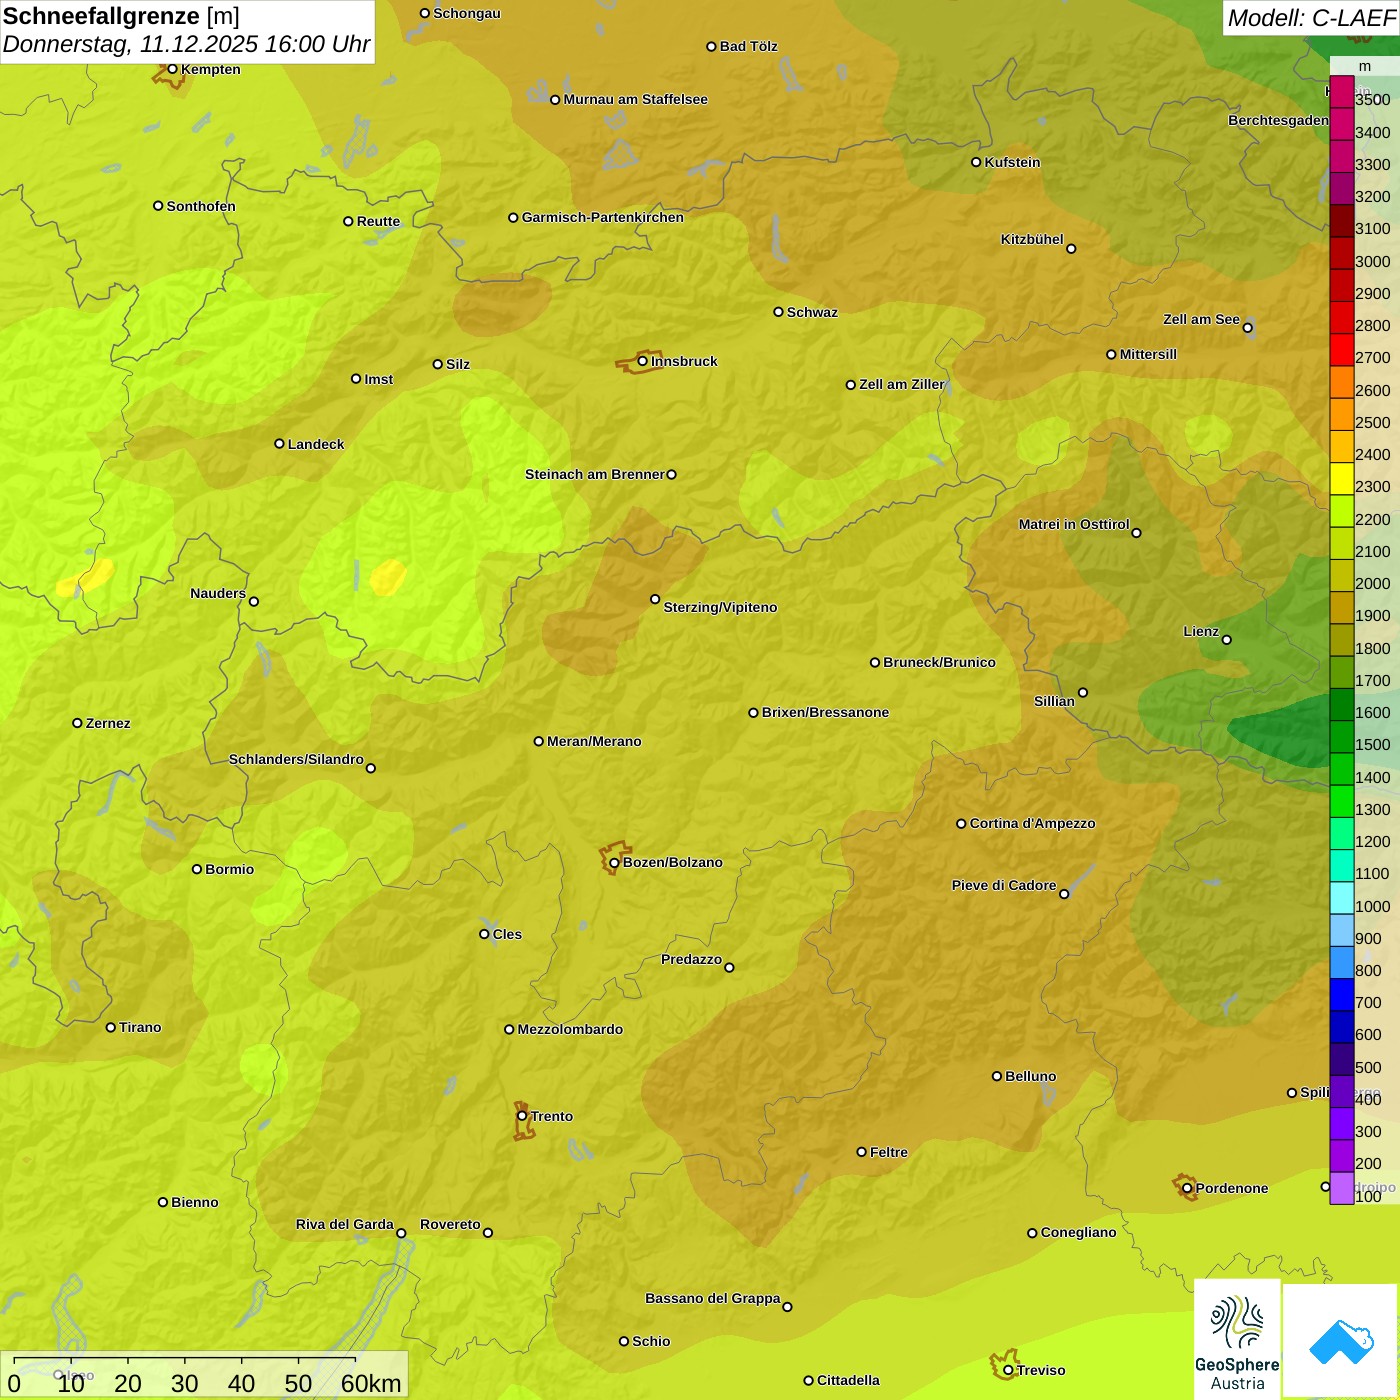1400x1400 pixels.
Task: Click the GeoSphere Austria logo
Action: [1237, 1341]
